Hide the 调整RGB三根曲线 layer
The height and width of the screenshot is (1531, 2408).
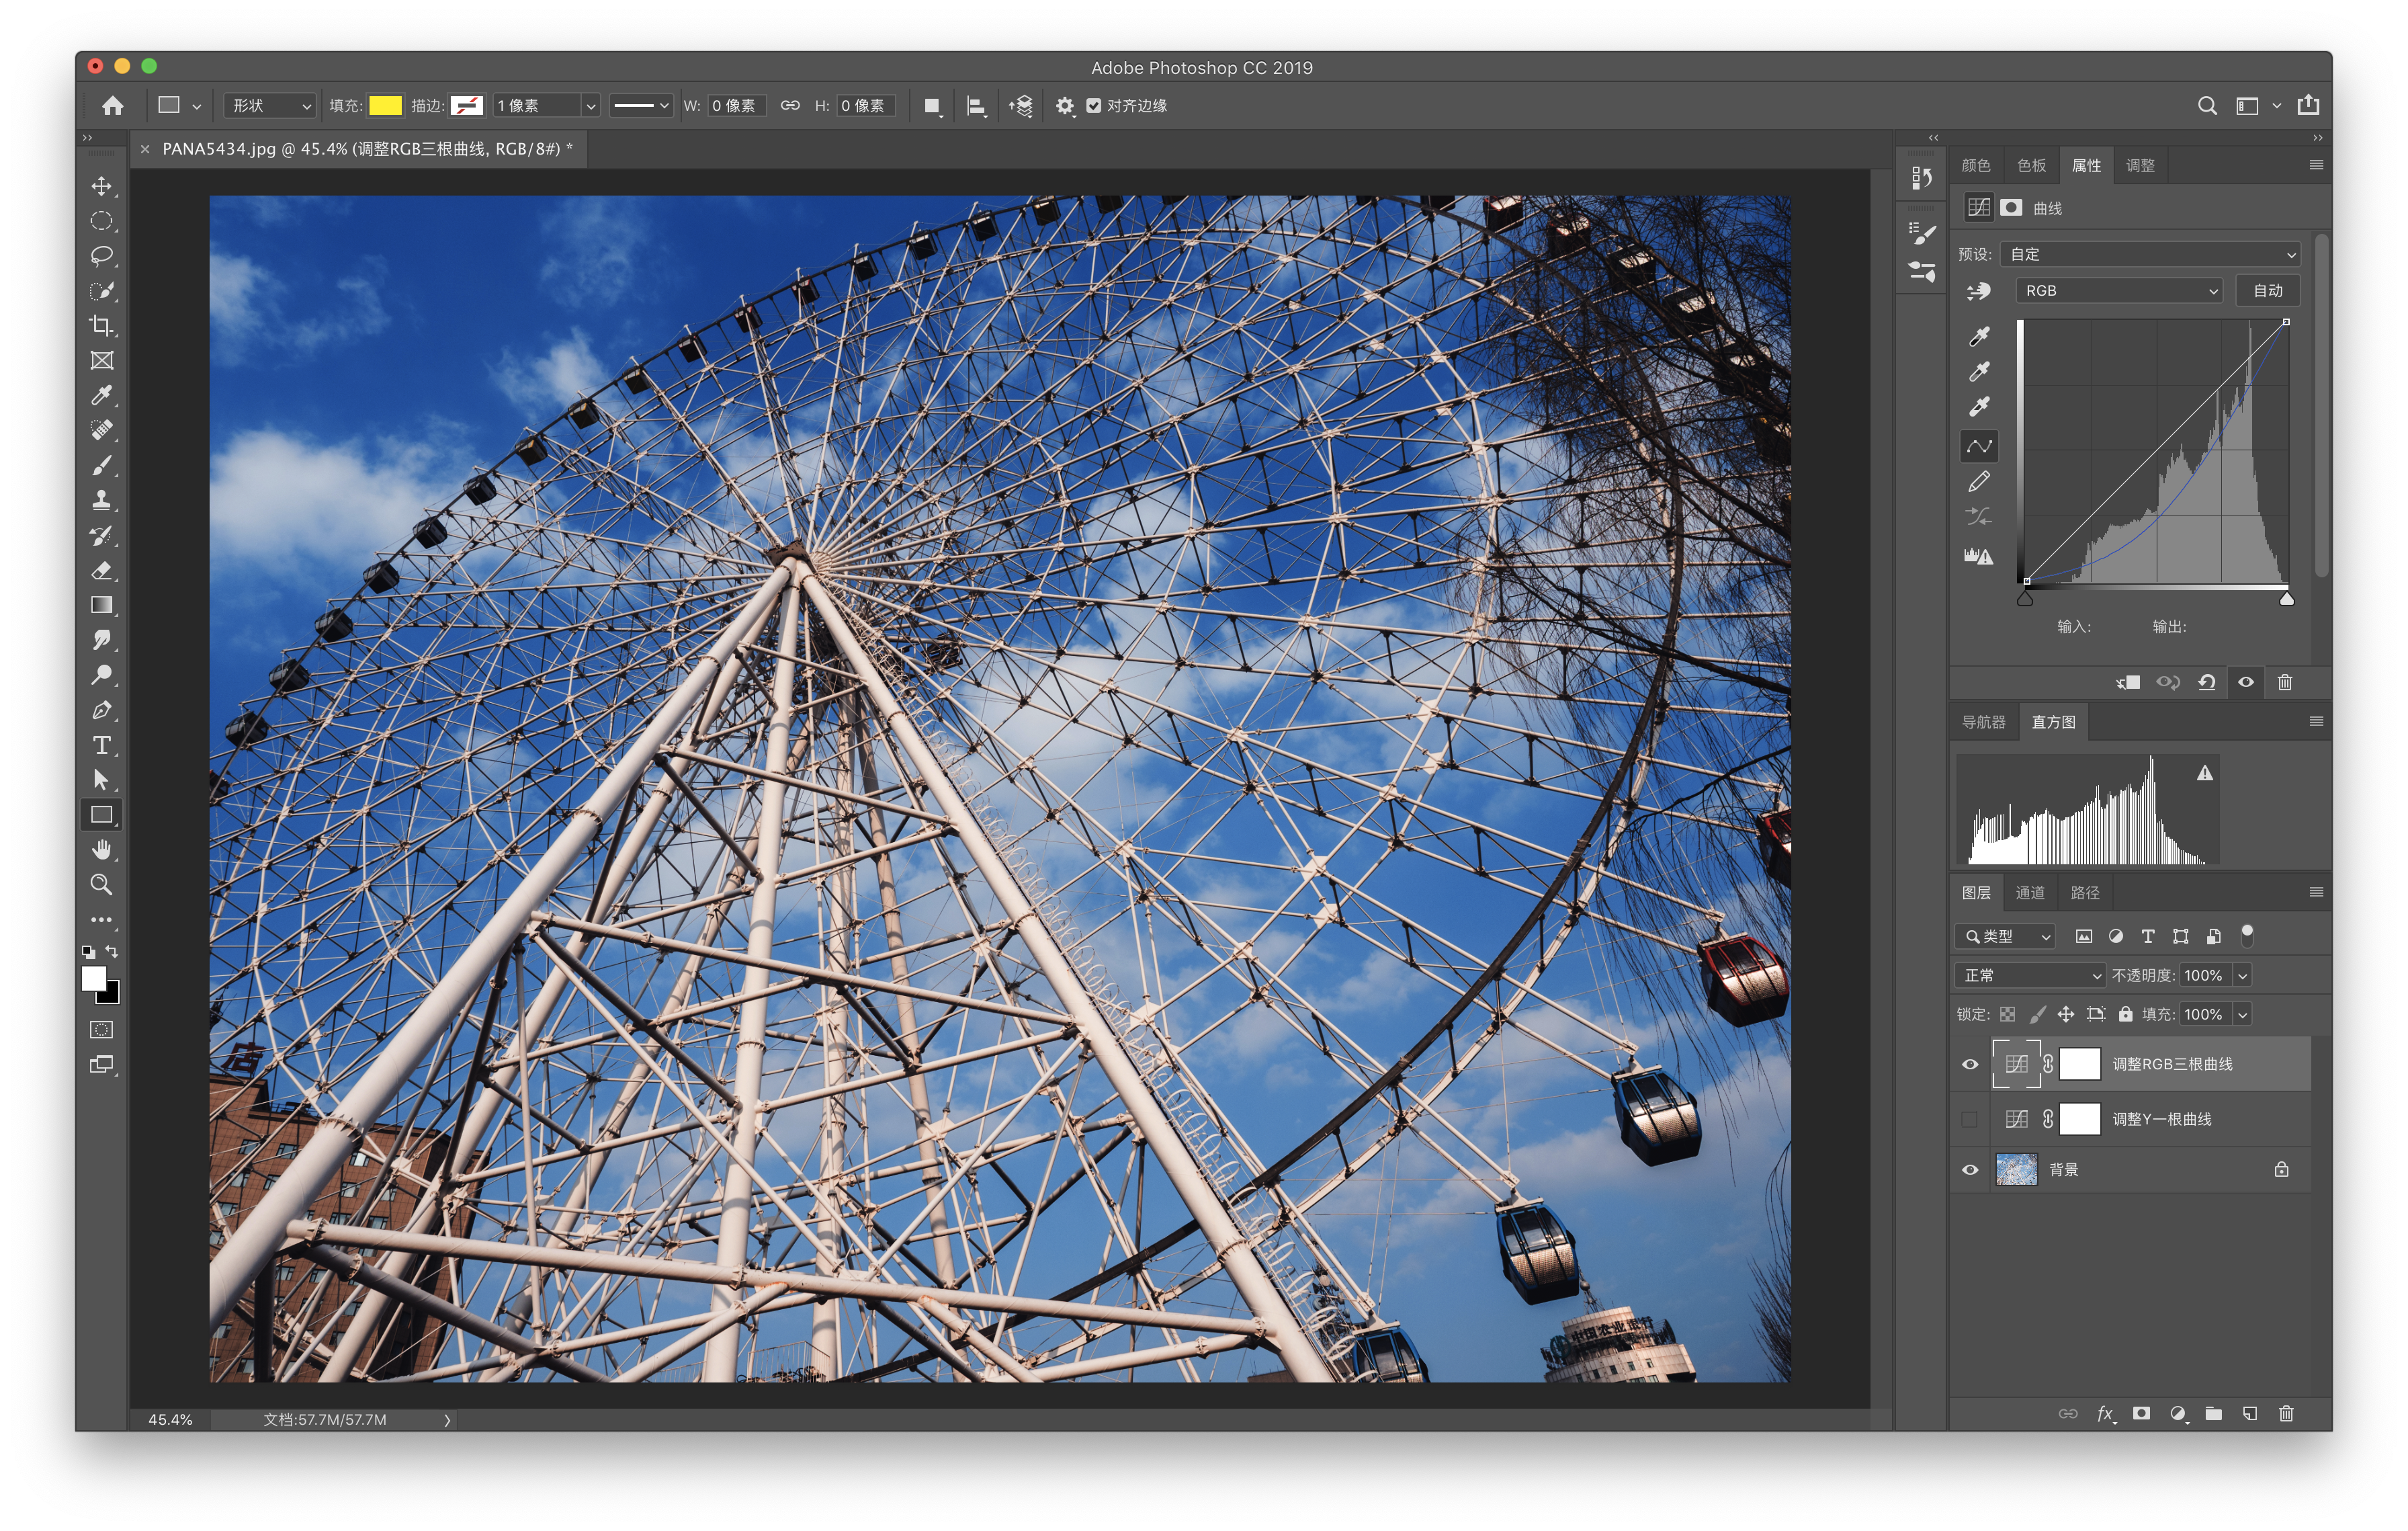tap(1970, 1064)
